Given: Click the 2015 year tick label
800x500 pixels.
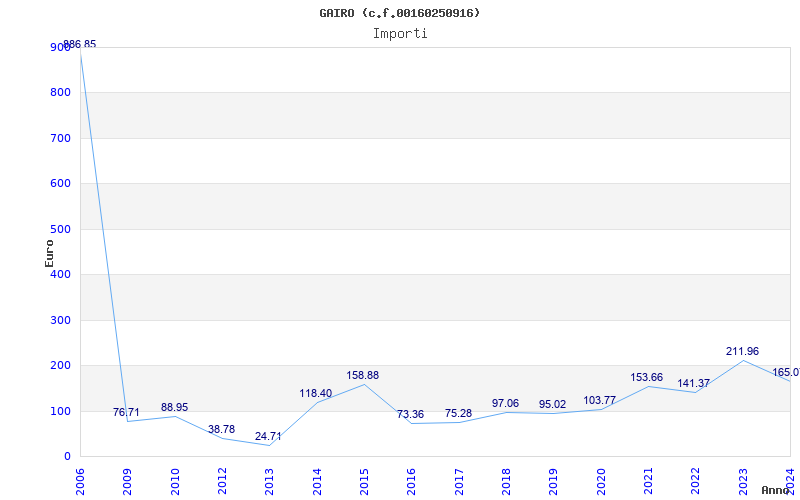Looking at the screenshot, I should [364, 482].
